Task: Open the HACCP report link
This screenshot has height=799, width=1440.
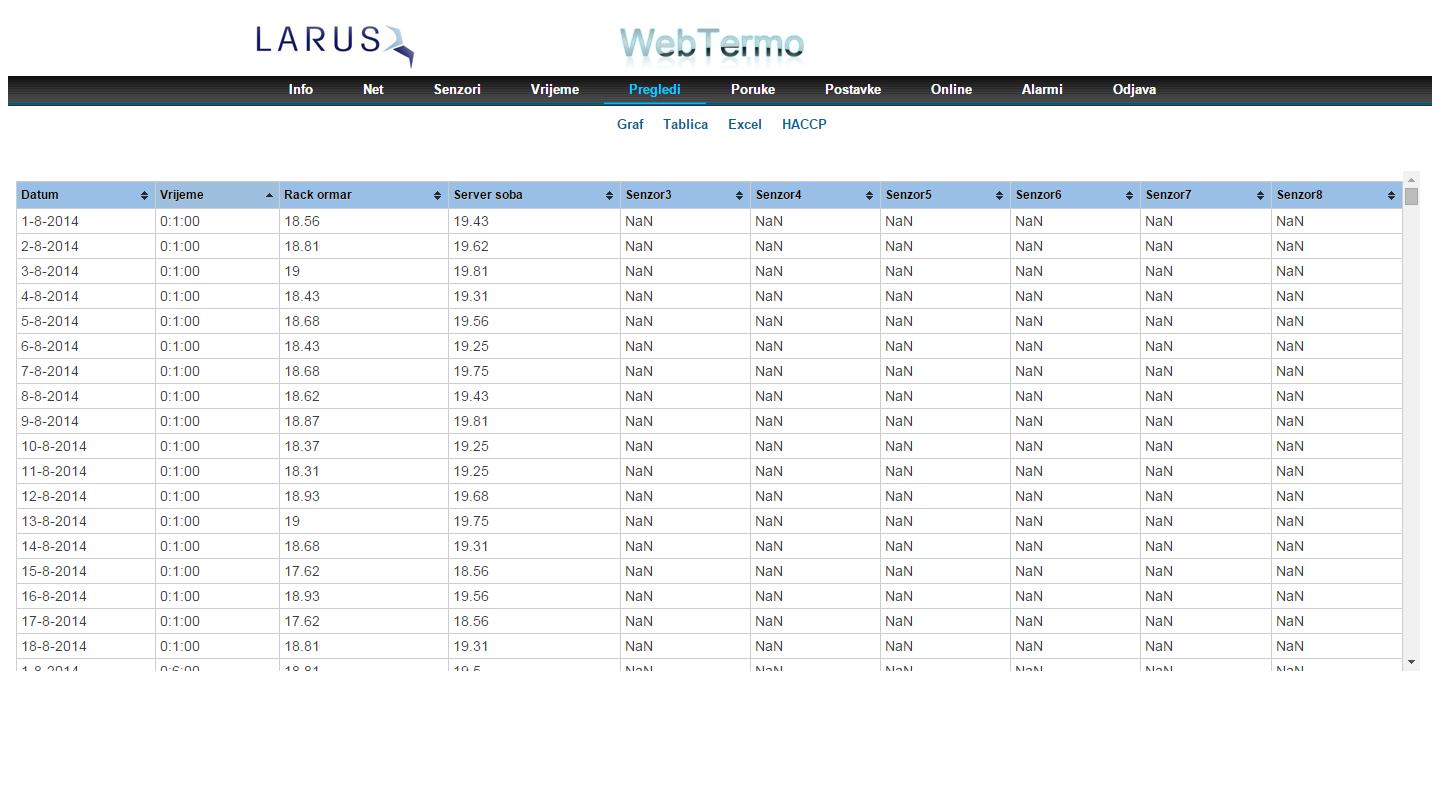Action: 804,125
